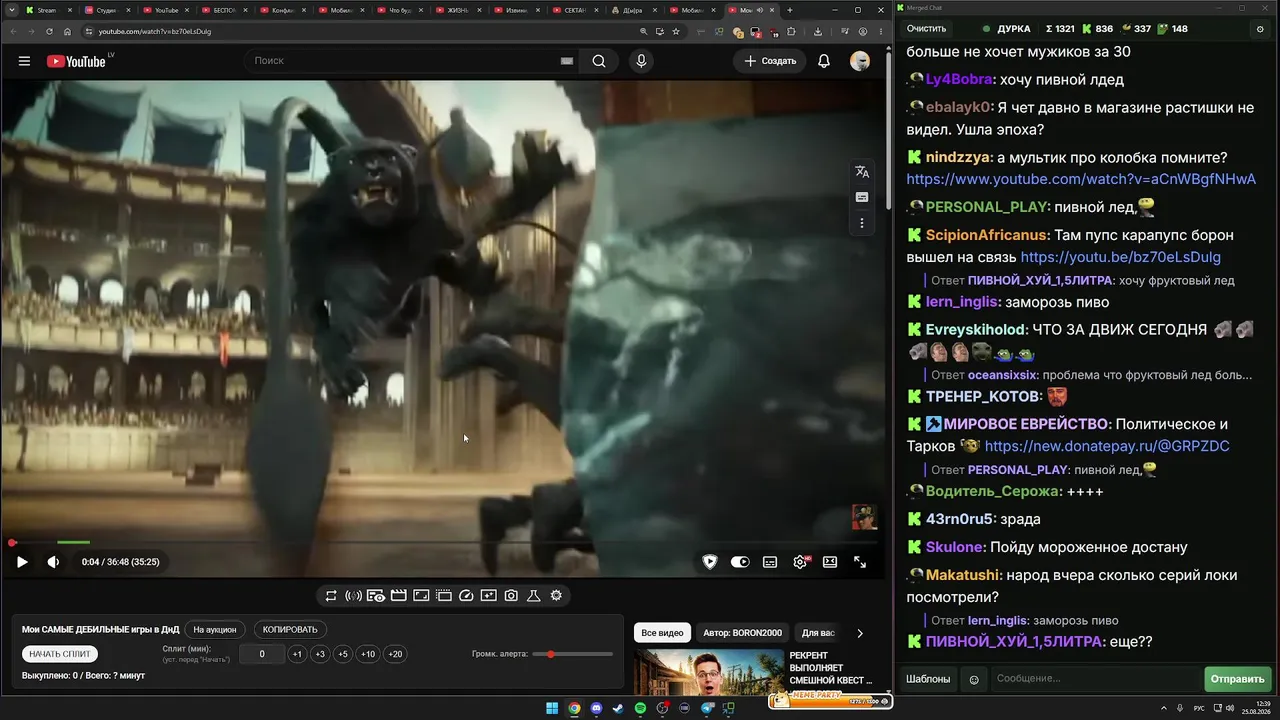Toggle the autoplay switch in player
The width and height of the screenshot is (1280, 720).
point(740,562)
